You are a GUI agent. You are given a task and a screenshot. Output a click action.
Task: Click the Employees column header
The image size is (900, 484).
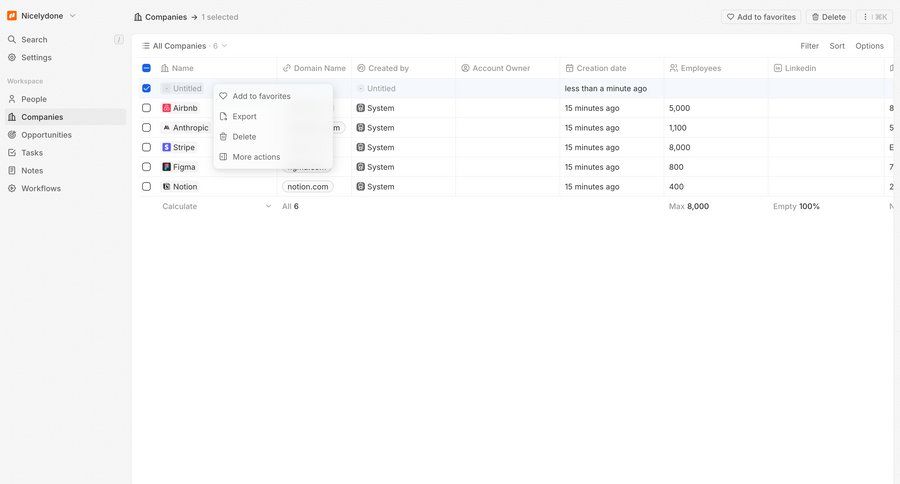(716, 68)
